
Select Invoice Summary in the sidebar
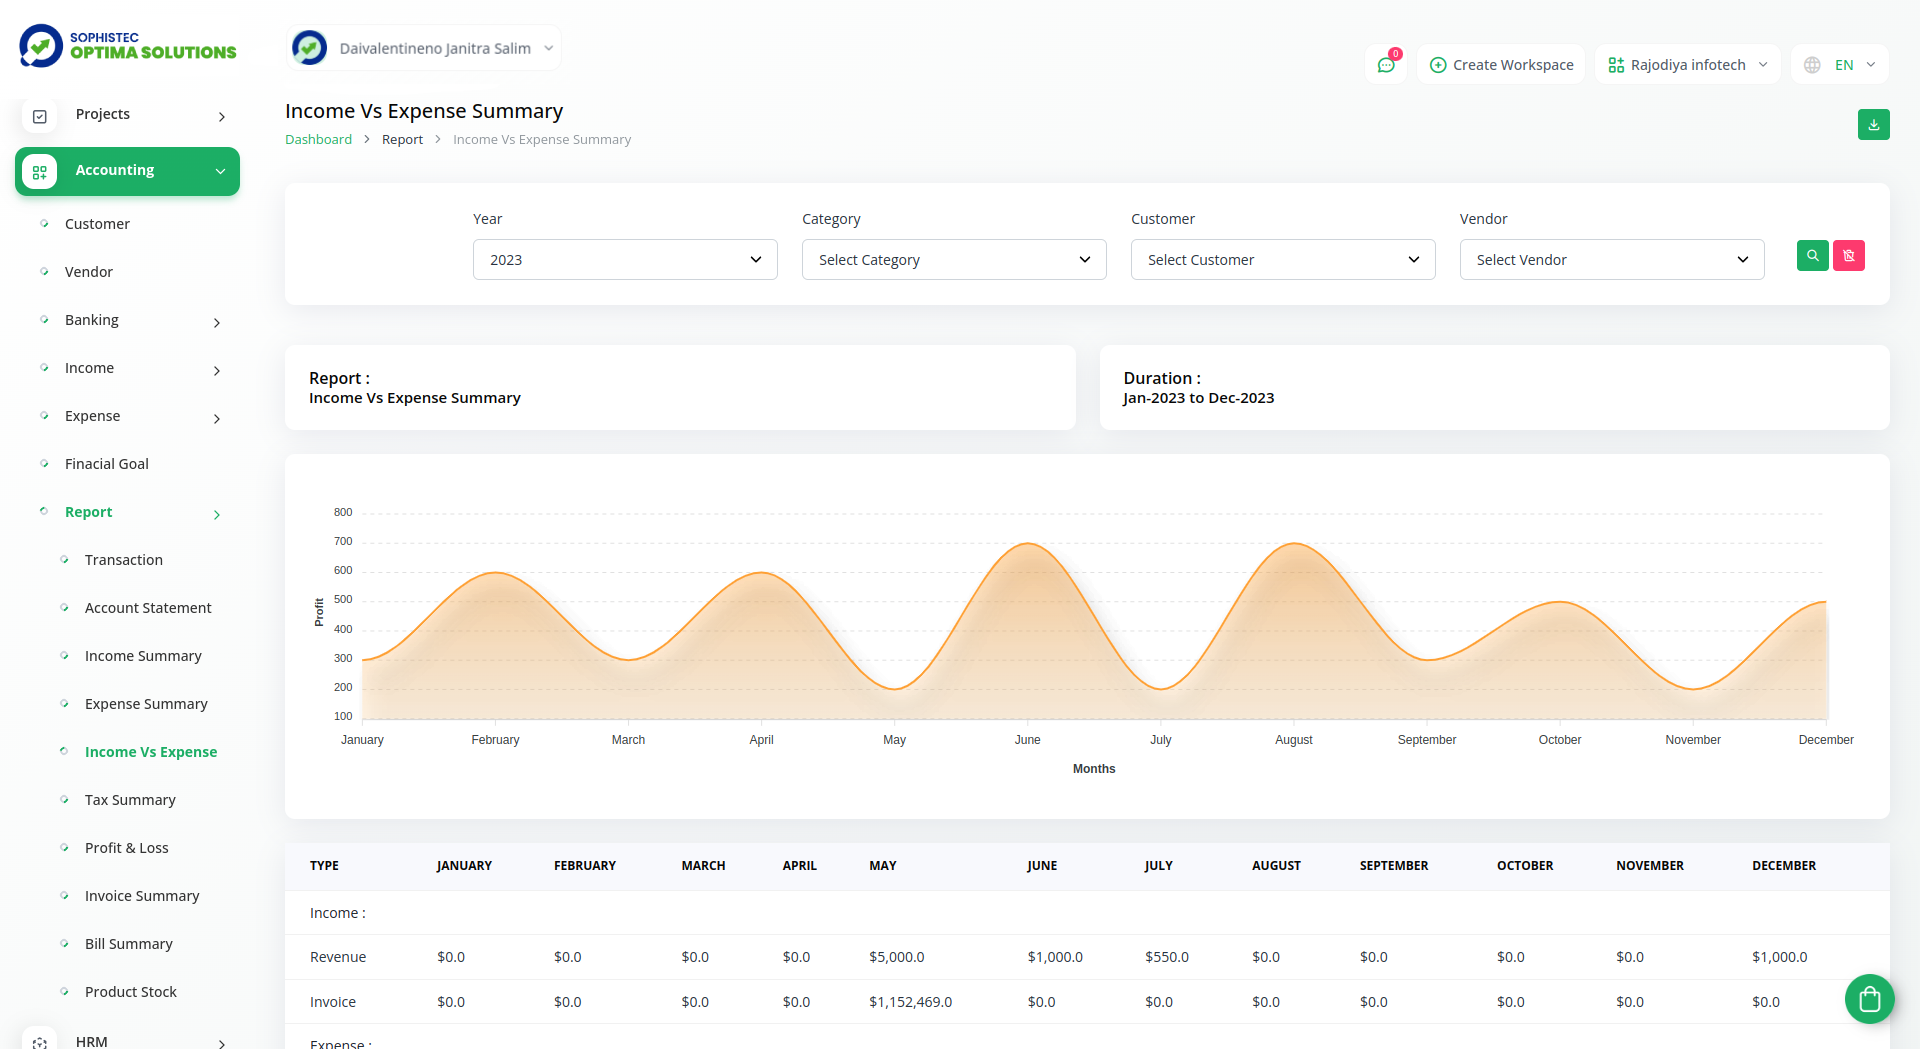(x=142, y=896)
